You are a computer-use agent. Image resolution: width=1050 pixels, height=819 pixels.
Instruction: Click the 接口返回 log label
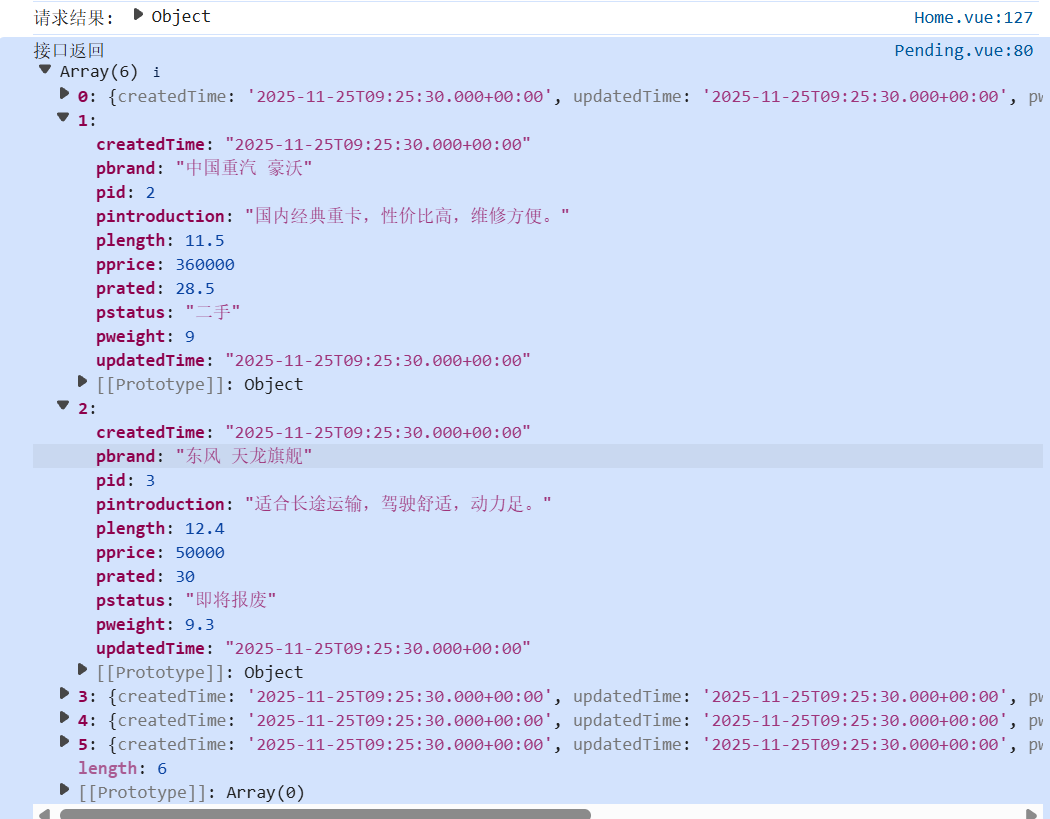point(69,50)
